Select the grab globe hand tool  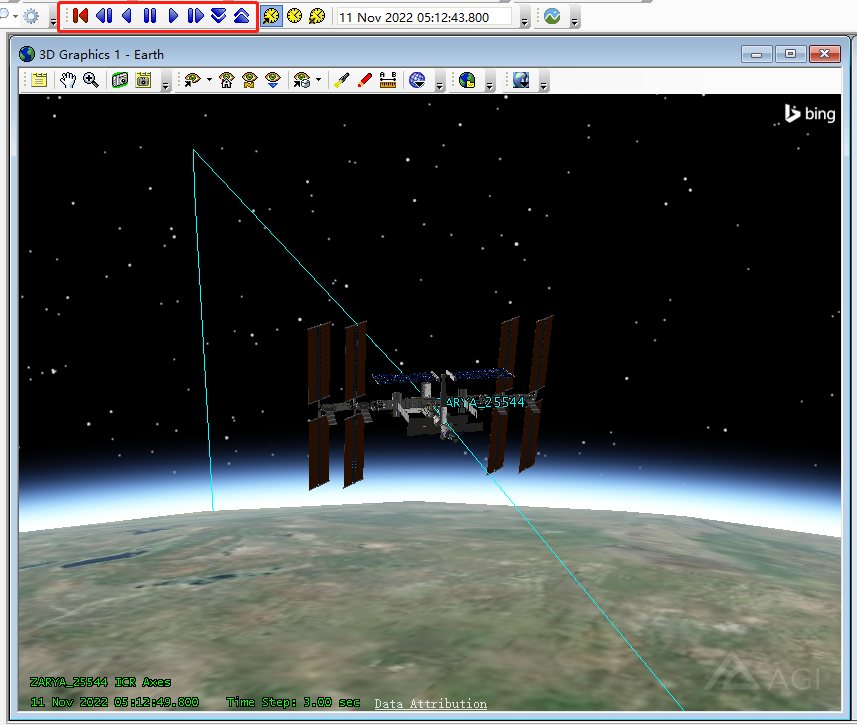pyautogui.click(x=69, y=81)
